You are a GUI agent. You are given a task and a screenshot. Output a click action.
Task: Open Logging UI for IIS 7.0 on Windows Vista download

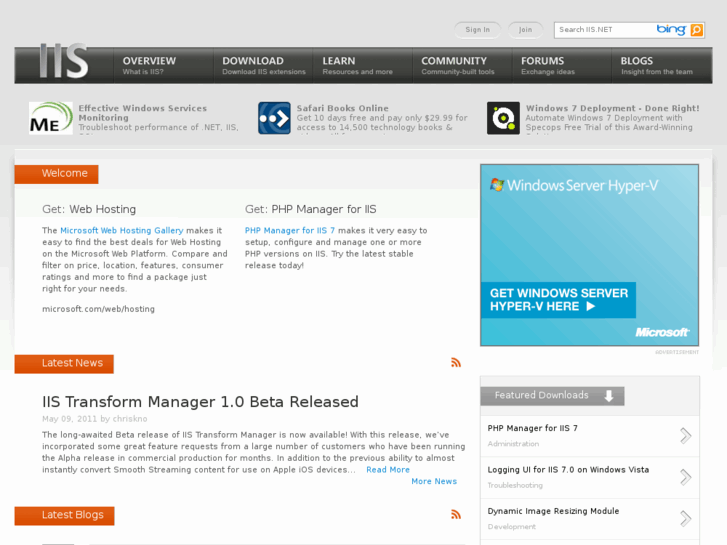[x=568, y=469]
